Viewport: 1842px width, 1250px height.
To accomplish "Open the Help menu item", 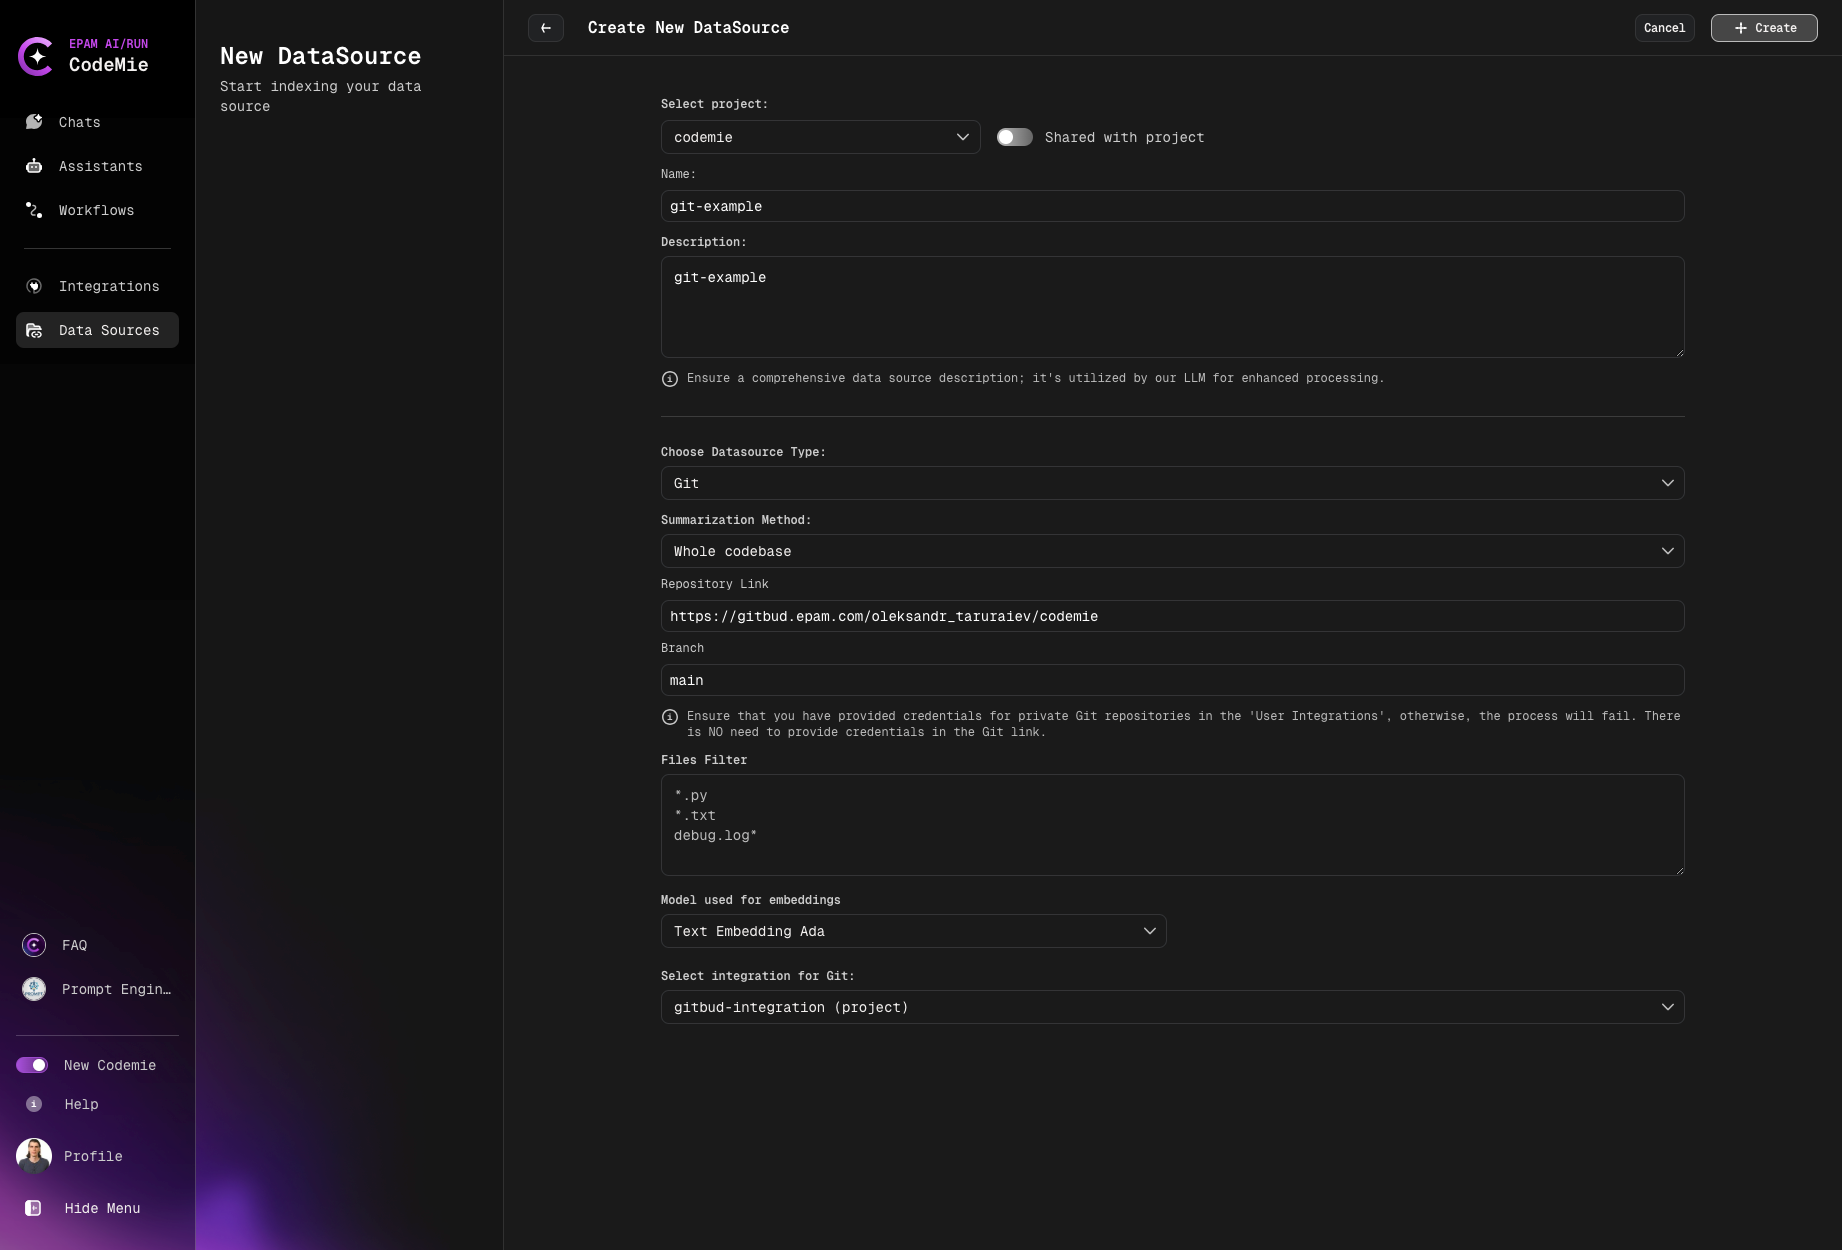I will (33, 1104).
